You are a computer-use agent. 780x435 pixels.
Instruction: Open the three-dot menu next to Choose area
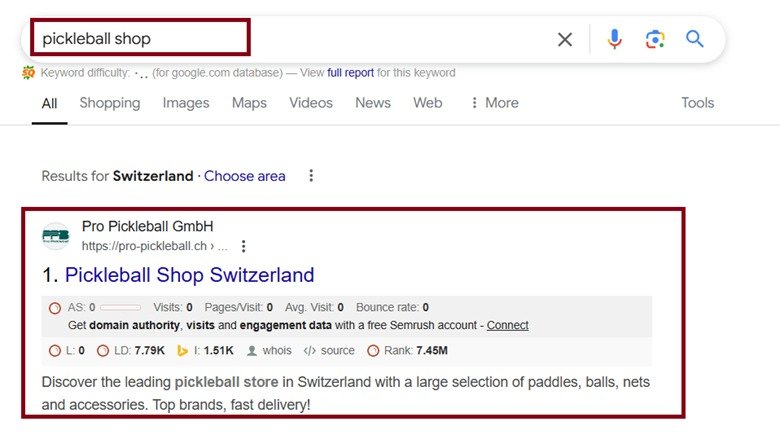pyautogui.click(x=311, y=176)
